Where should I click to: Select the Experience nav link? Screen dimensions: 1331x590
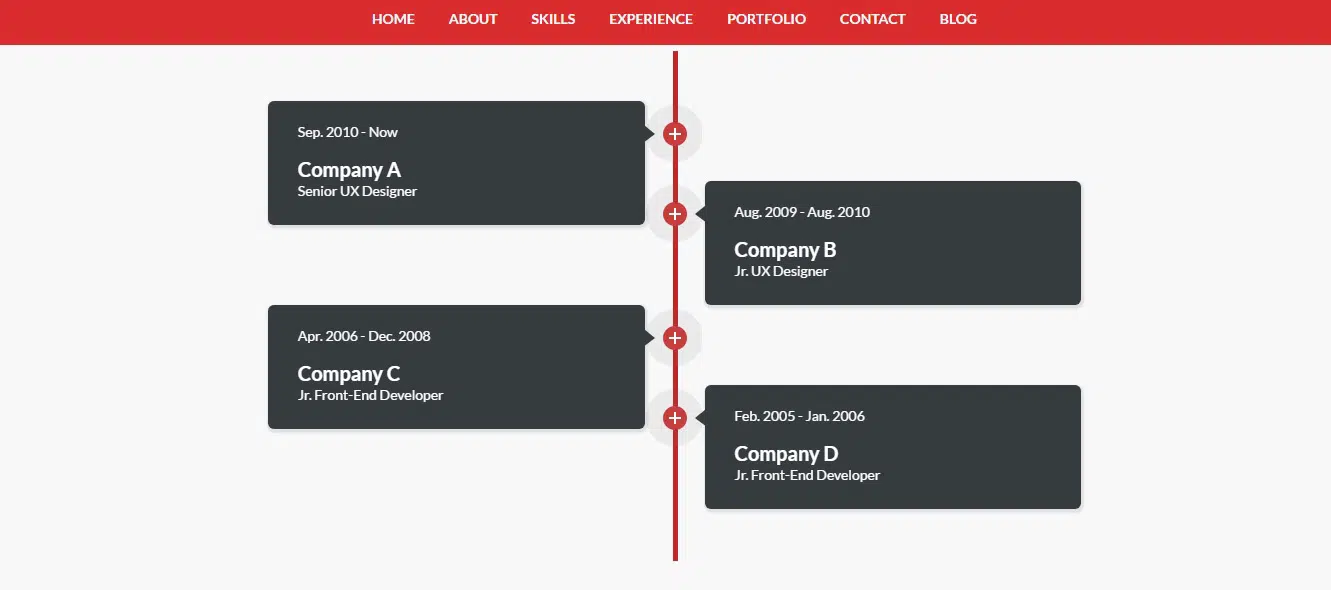651,19
